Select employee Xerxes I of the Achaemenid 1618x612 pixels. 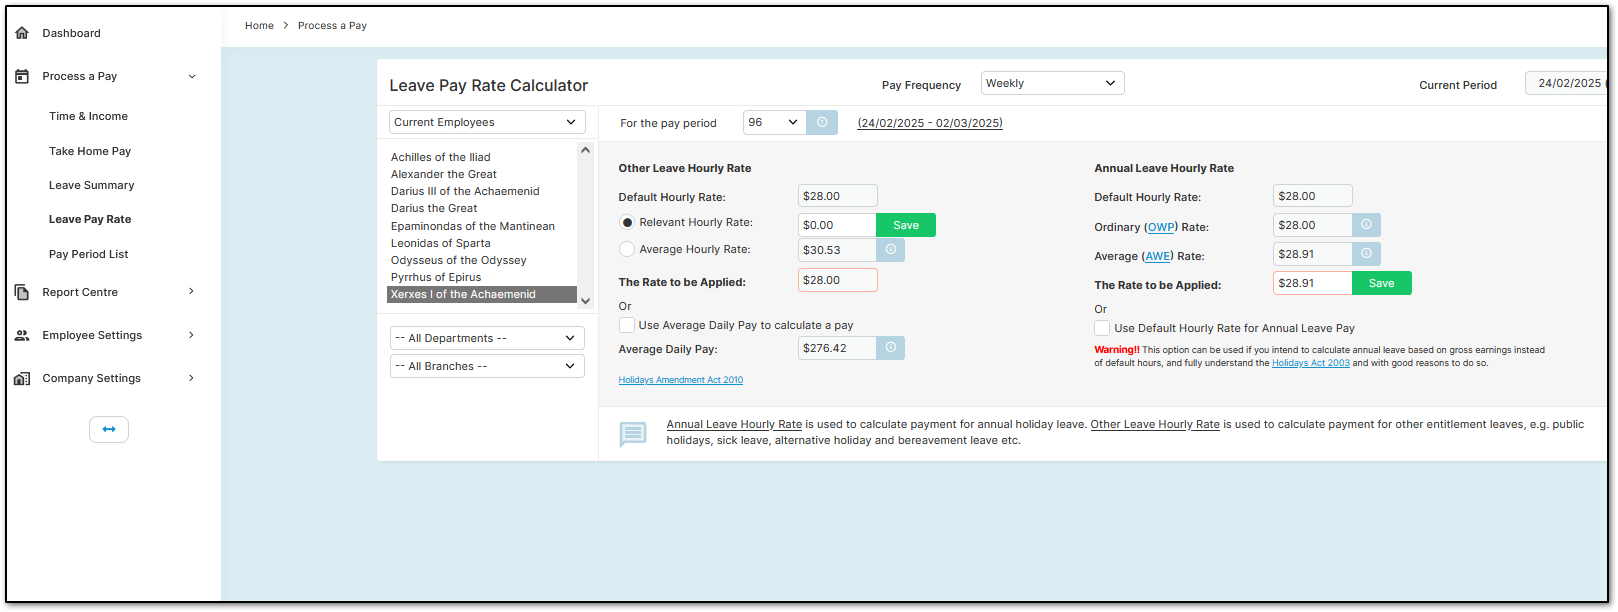(x=482, y=294)
